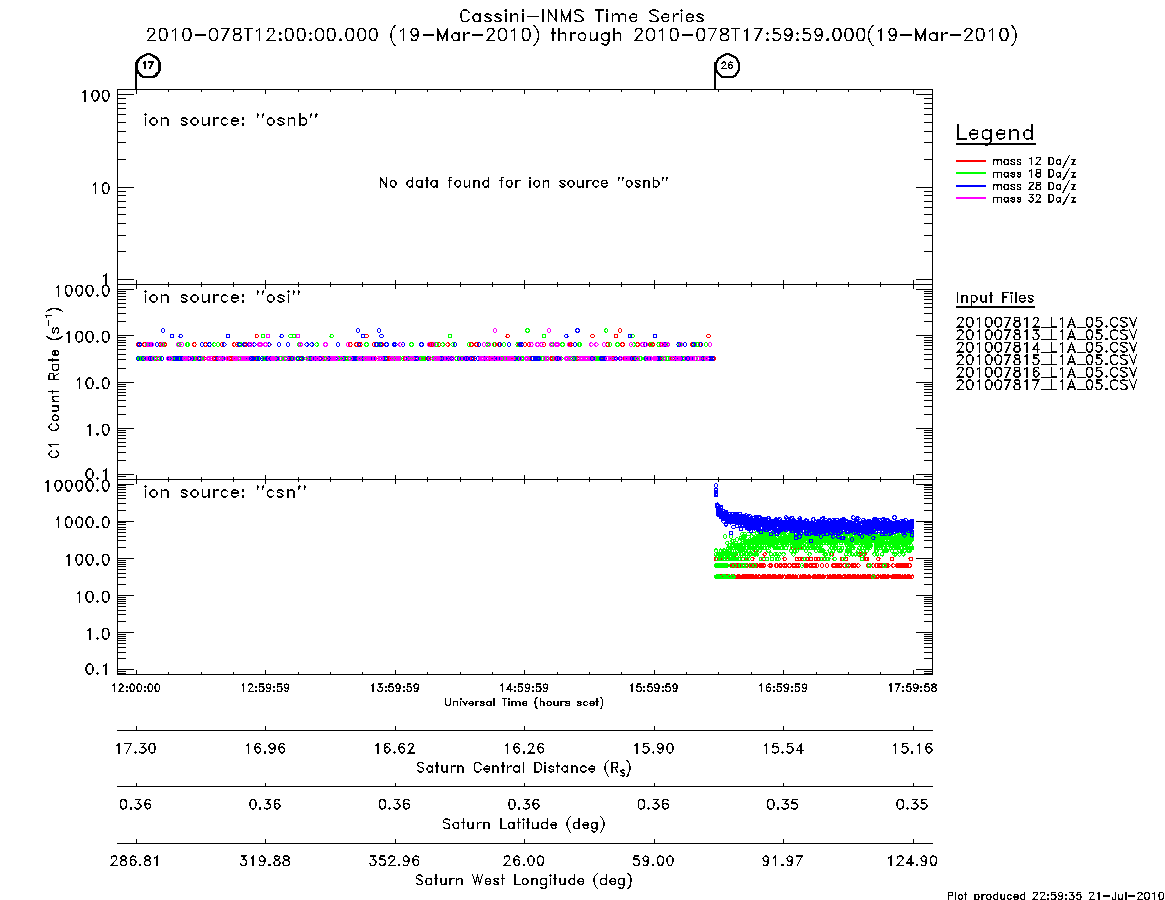Image resolution: width=1165 pixels, height=900 pixels.
Task: Click the C1 Count Rate axis label
Action: 54,381
